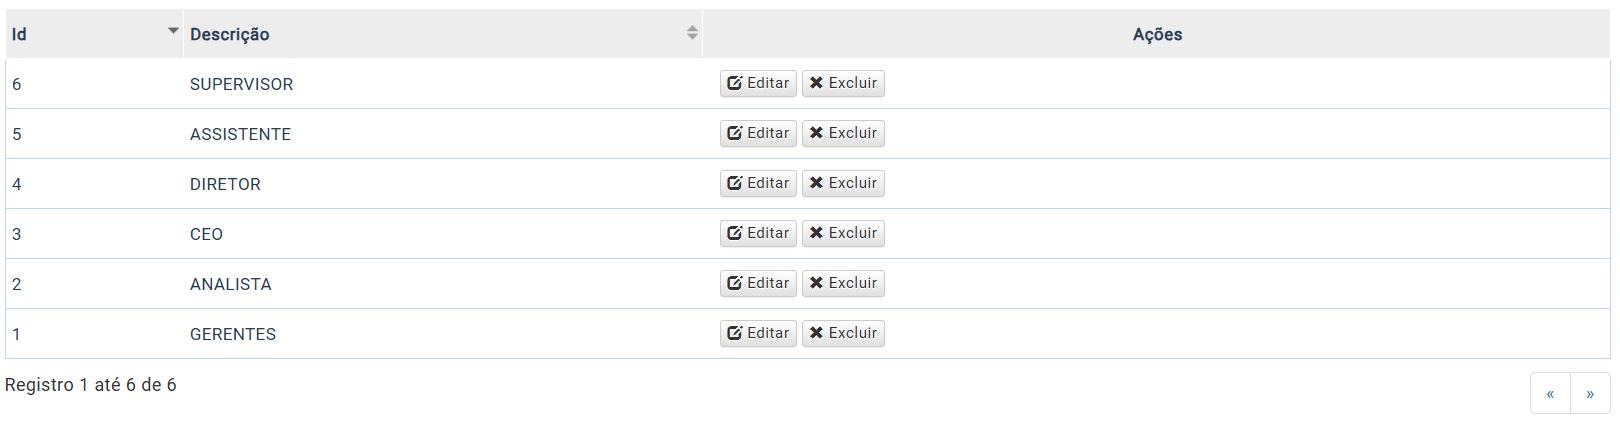
Task: Toggle the Descrição column sort arrows
Action: click(692, 33)
